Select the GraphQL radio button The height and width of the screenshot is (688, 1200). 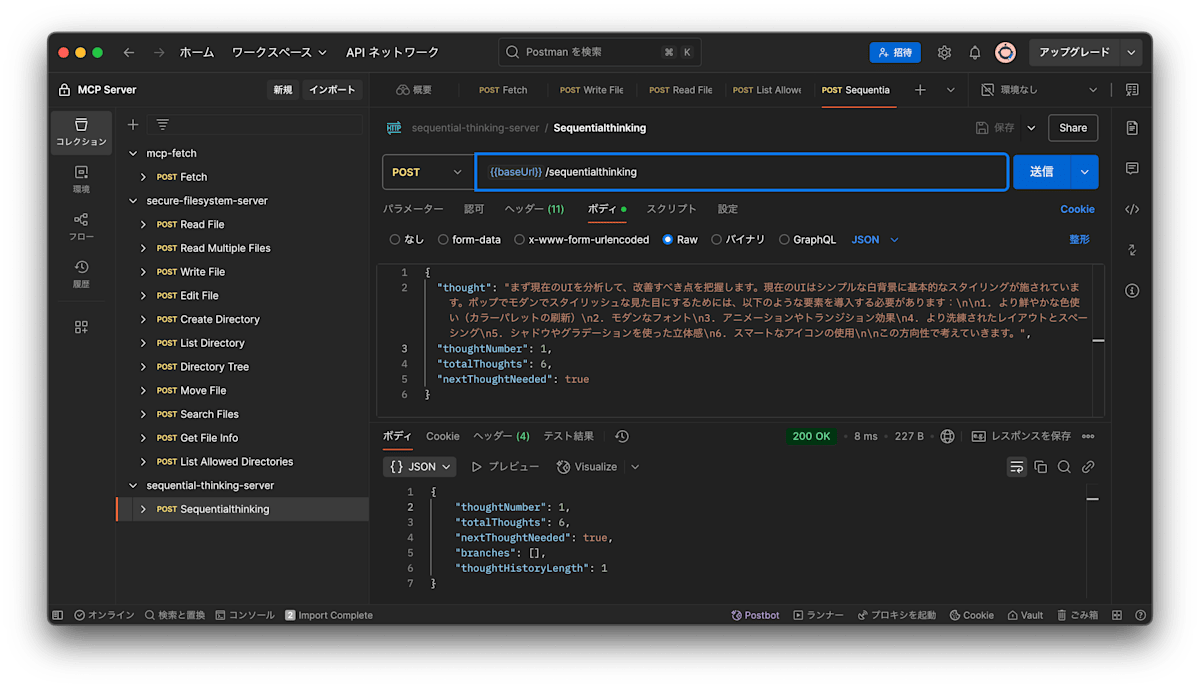tap(785, 240)
